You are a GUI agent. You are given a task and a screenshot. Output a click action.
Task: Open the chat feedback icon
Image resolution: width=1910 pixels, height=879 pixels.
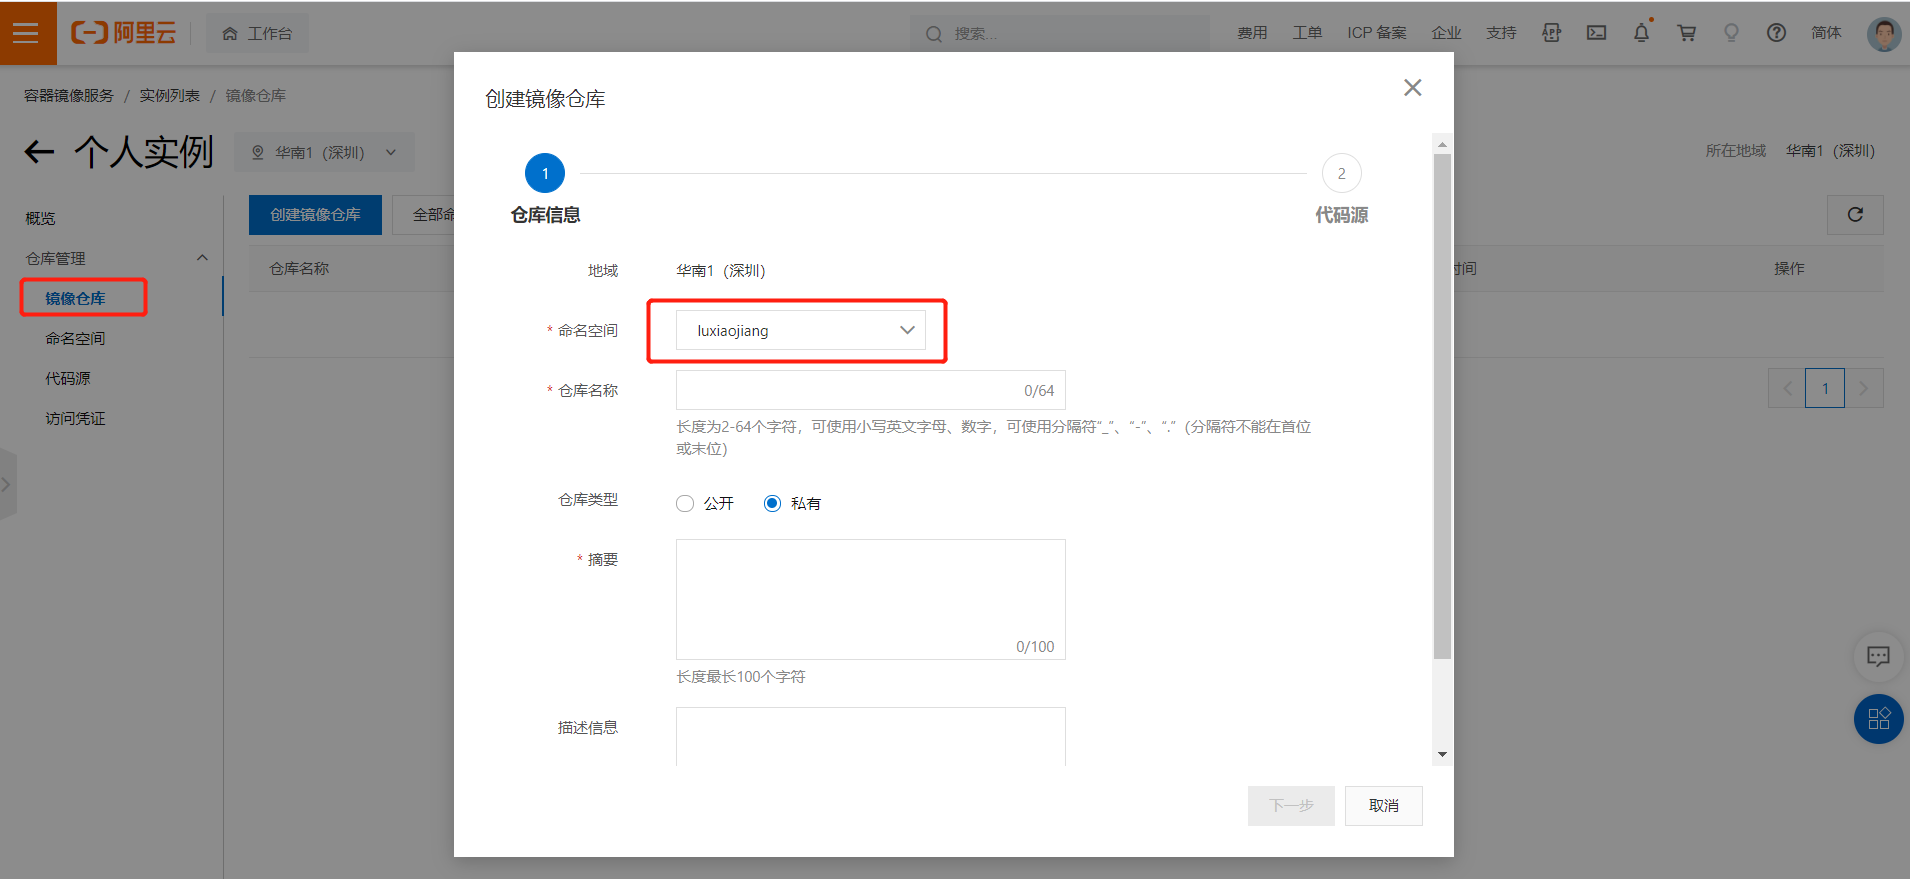pyautogui.click(x=1878, y=656)
